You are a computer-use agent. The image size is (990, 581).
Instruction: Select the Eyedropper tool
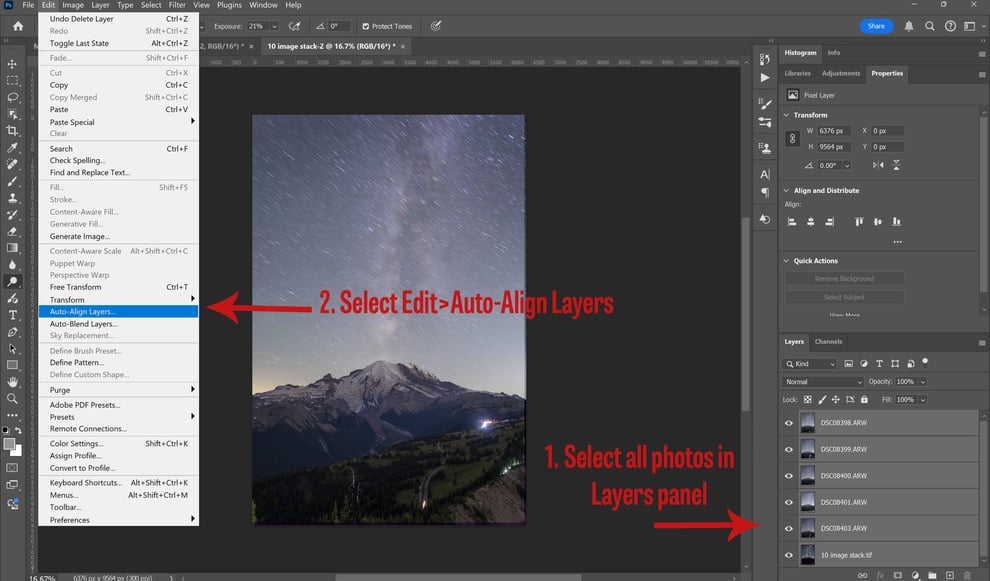click(12, 147)
